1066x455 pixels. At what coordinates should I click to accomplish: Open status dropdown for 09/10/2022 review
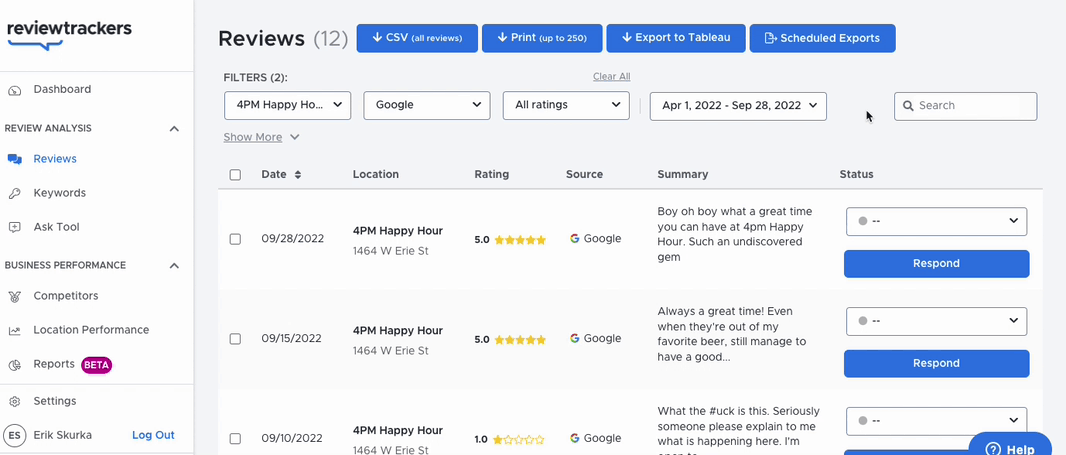pos(936,421)
